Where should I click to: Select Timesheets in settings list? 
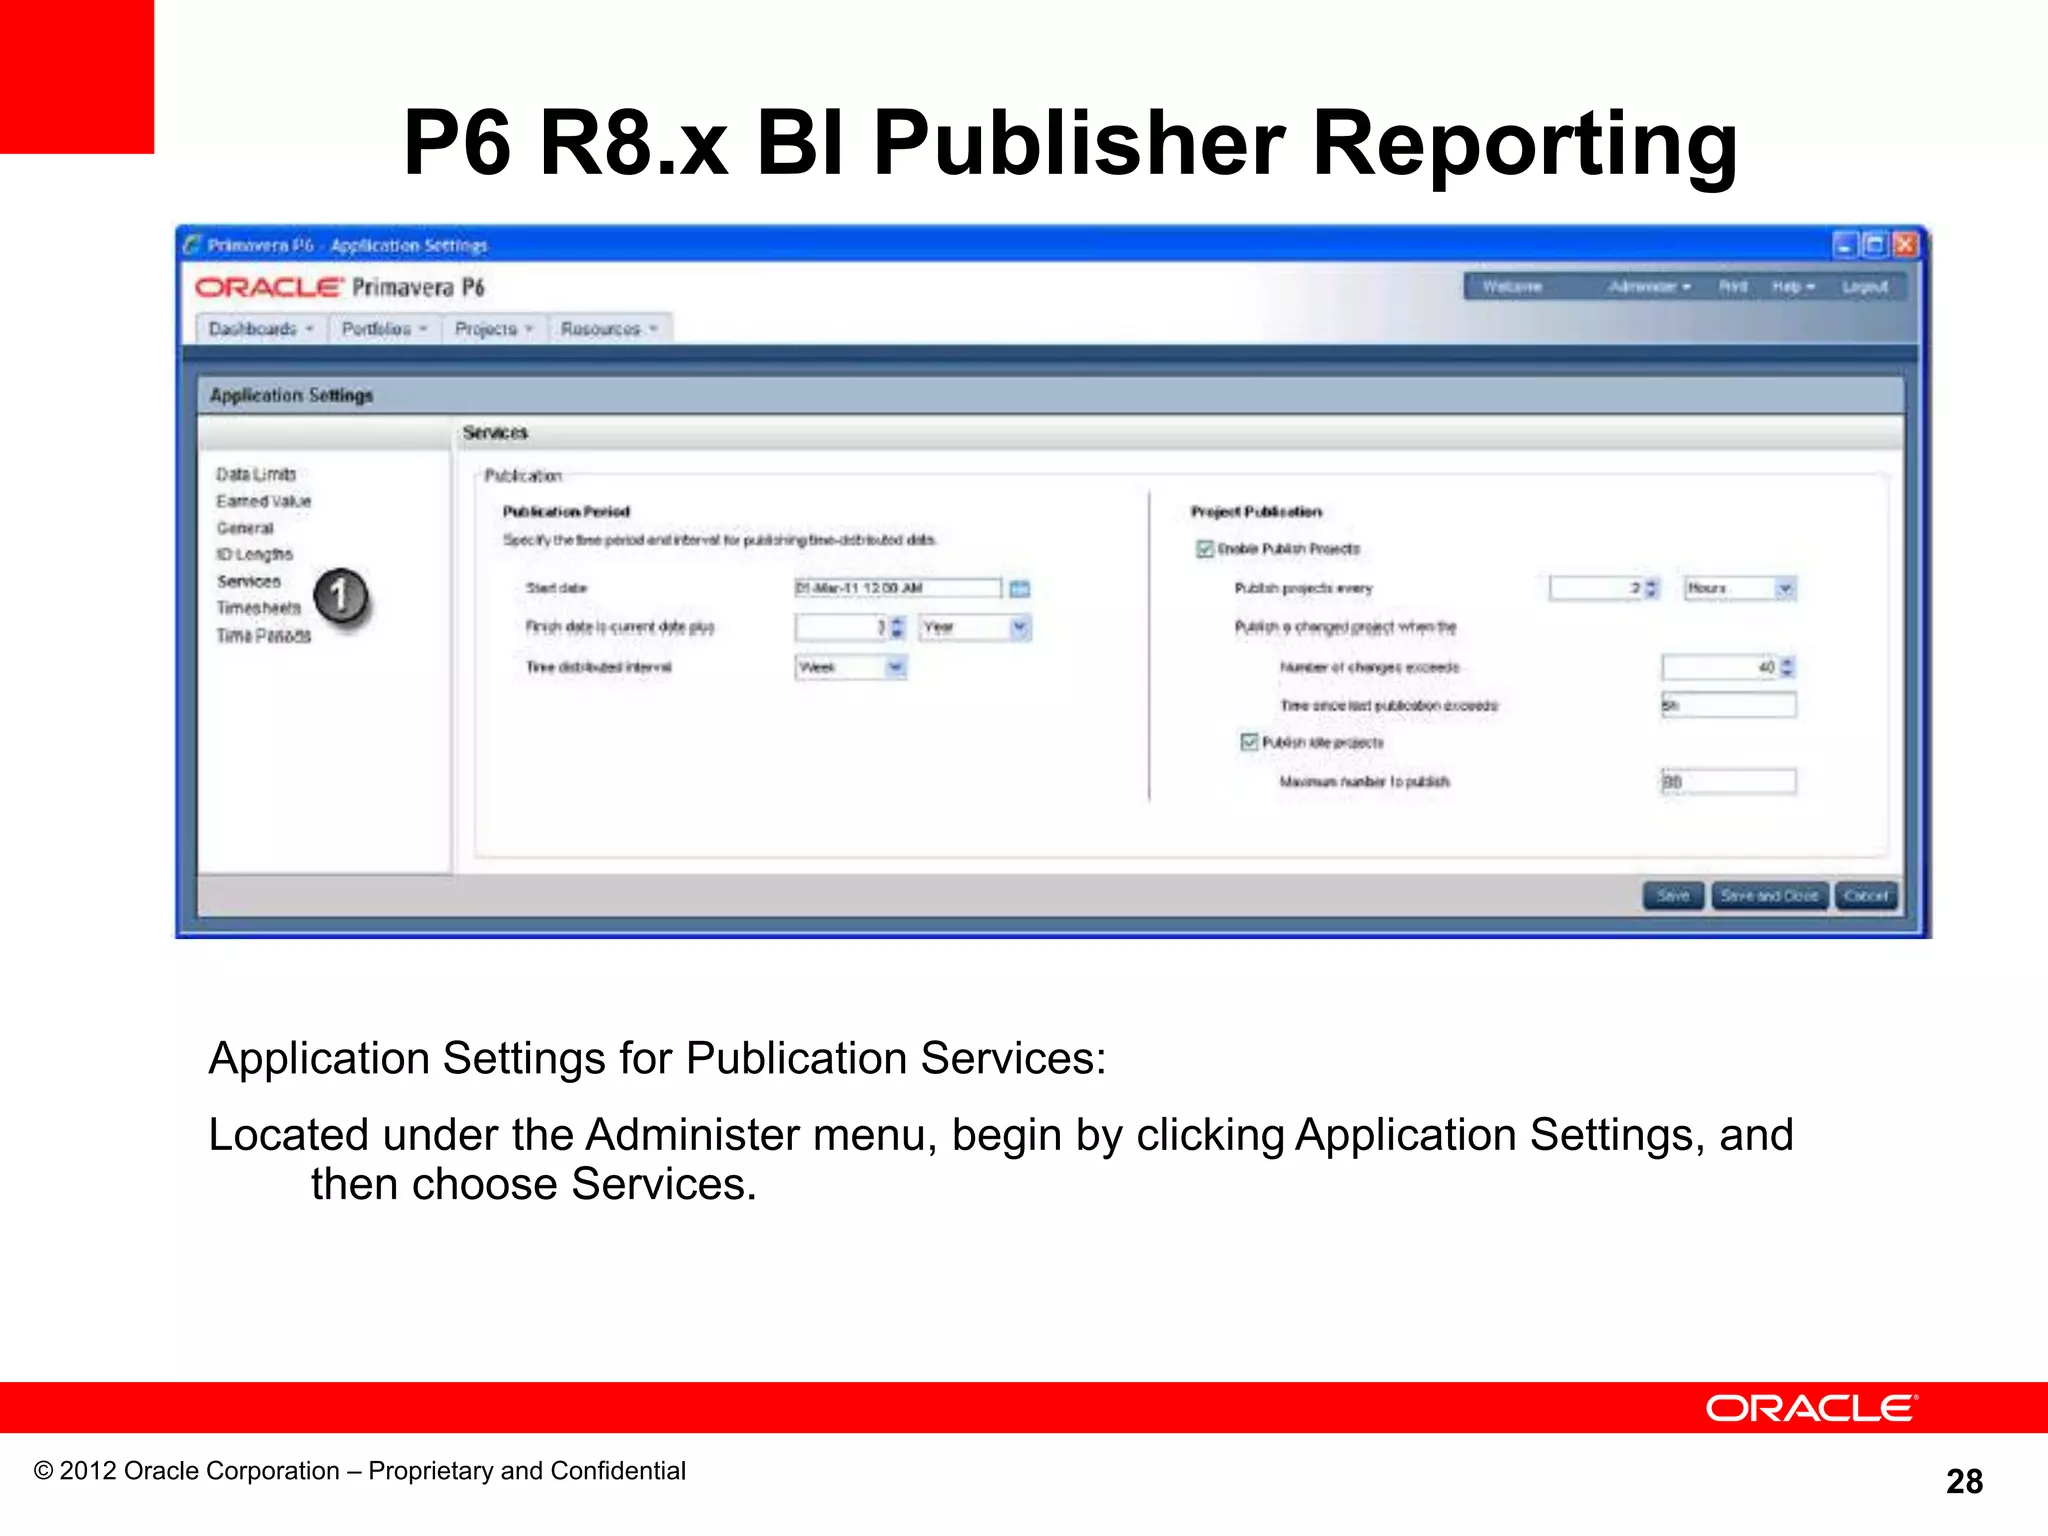pyautogui.click(x=259, y=608)
